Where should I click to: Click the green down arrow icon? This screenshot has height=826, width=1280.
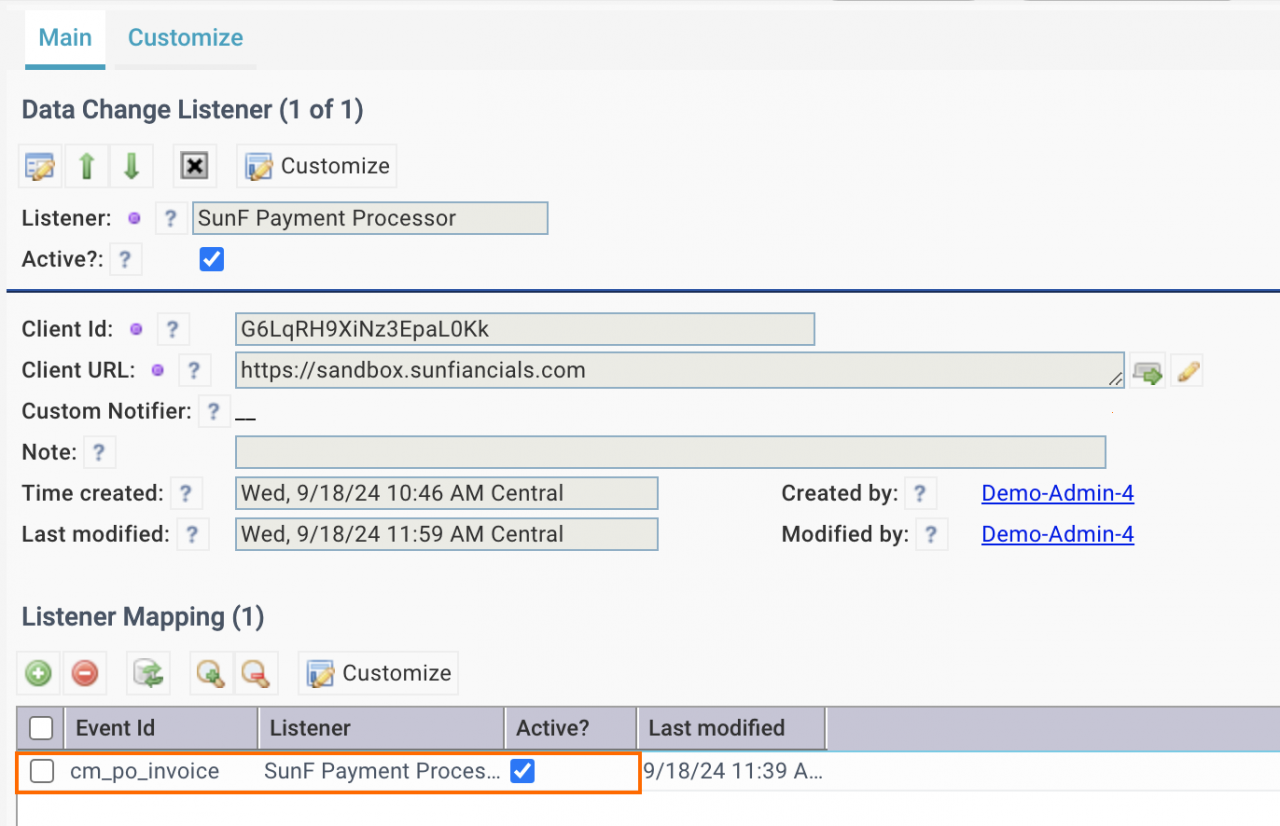(131, 166)
